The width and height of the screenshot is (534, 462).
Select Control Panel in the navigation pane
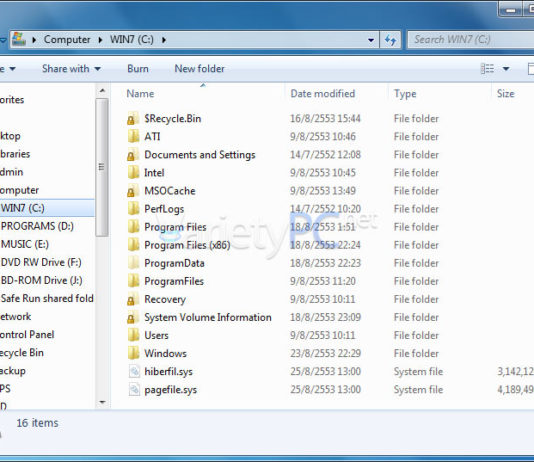point(27,334)
